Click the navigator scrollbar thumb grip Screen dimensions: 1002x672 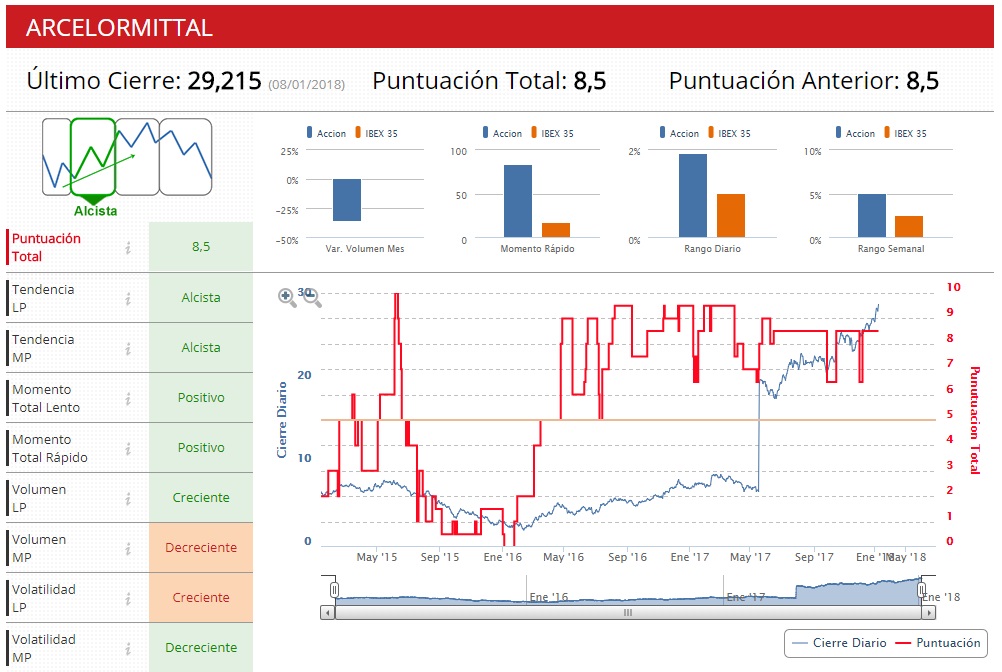[x=628, y=613]
